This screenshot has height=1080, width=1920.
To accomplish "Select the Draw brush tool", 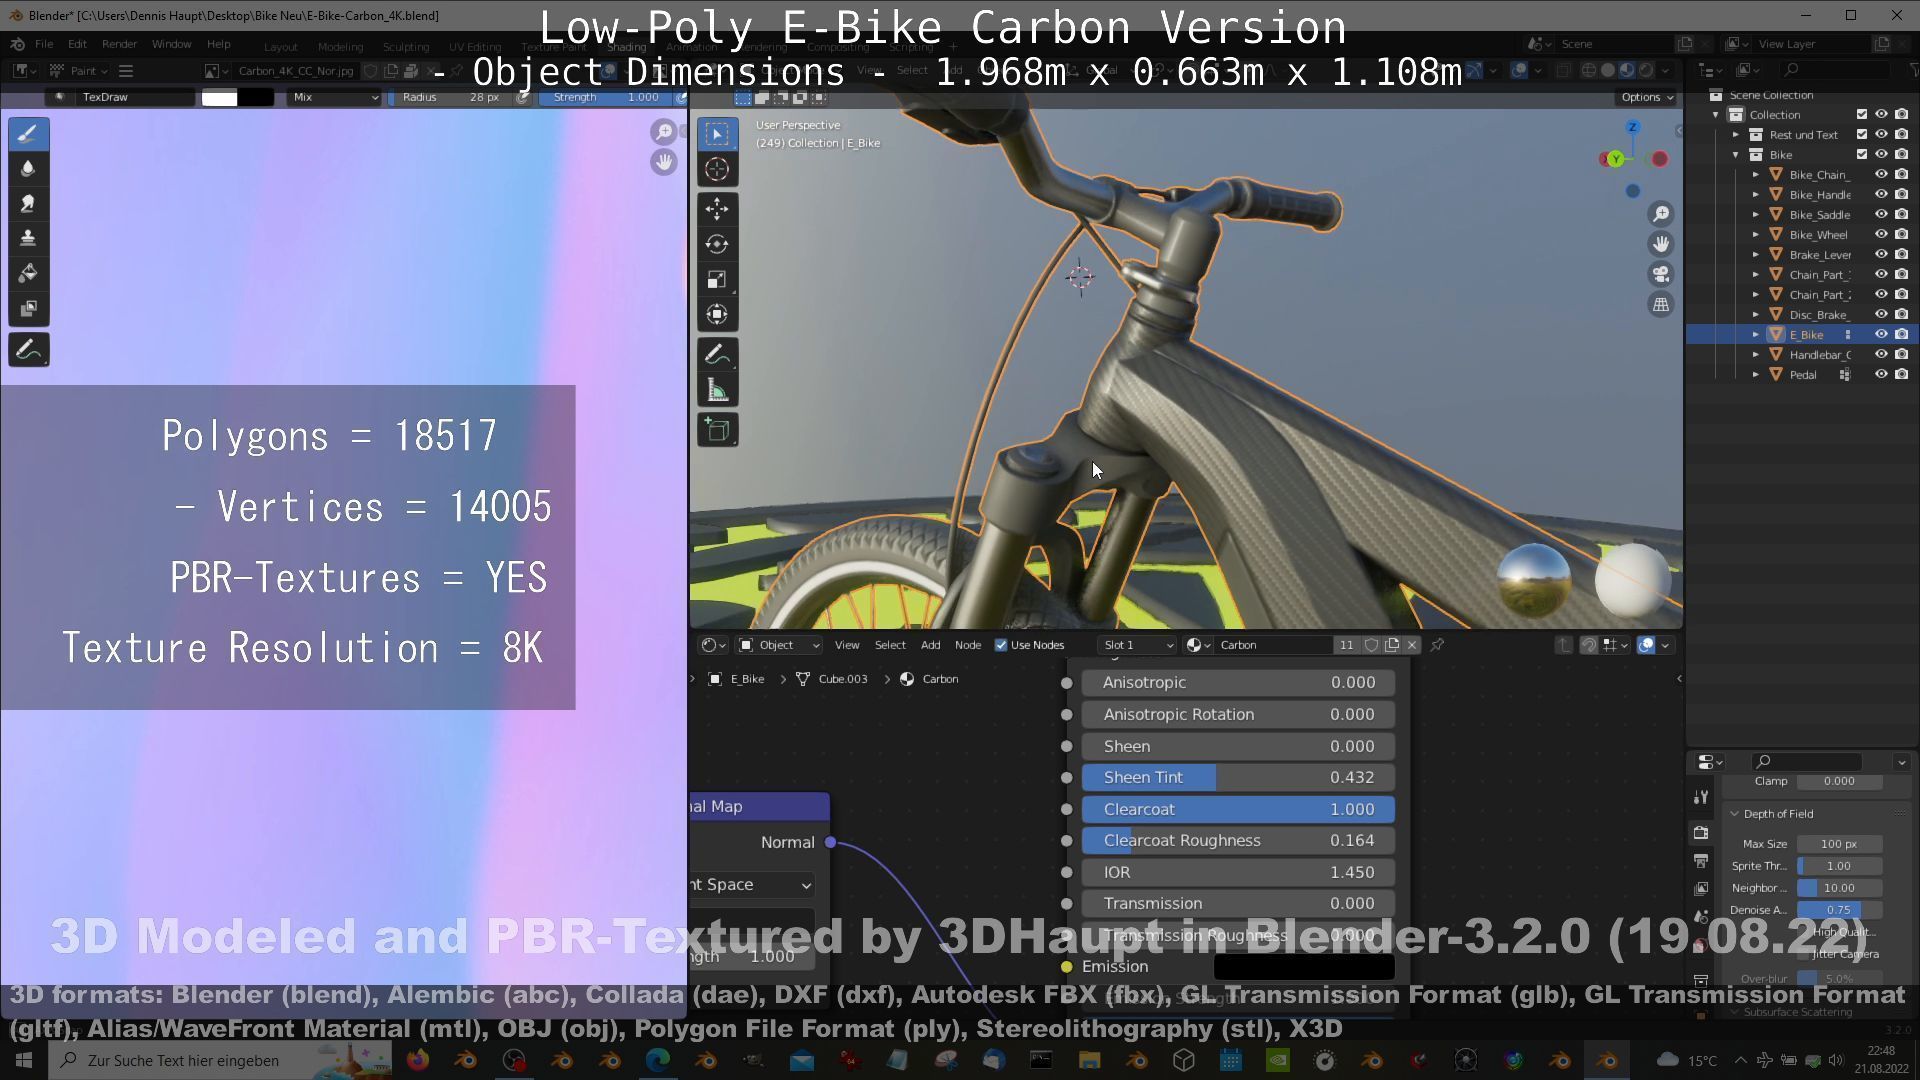I will [28, 134].
